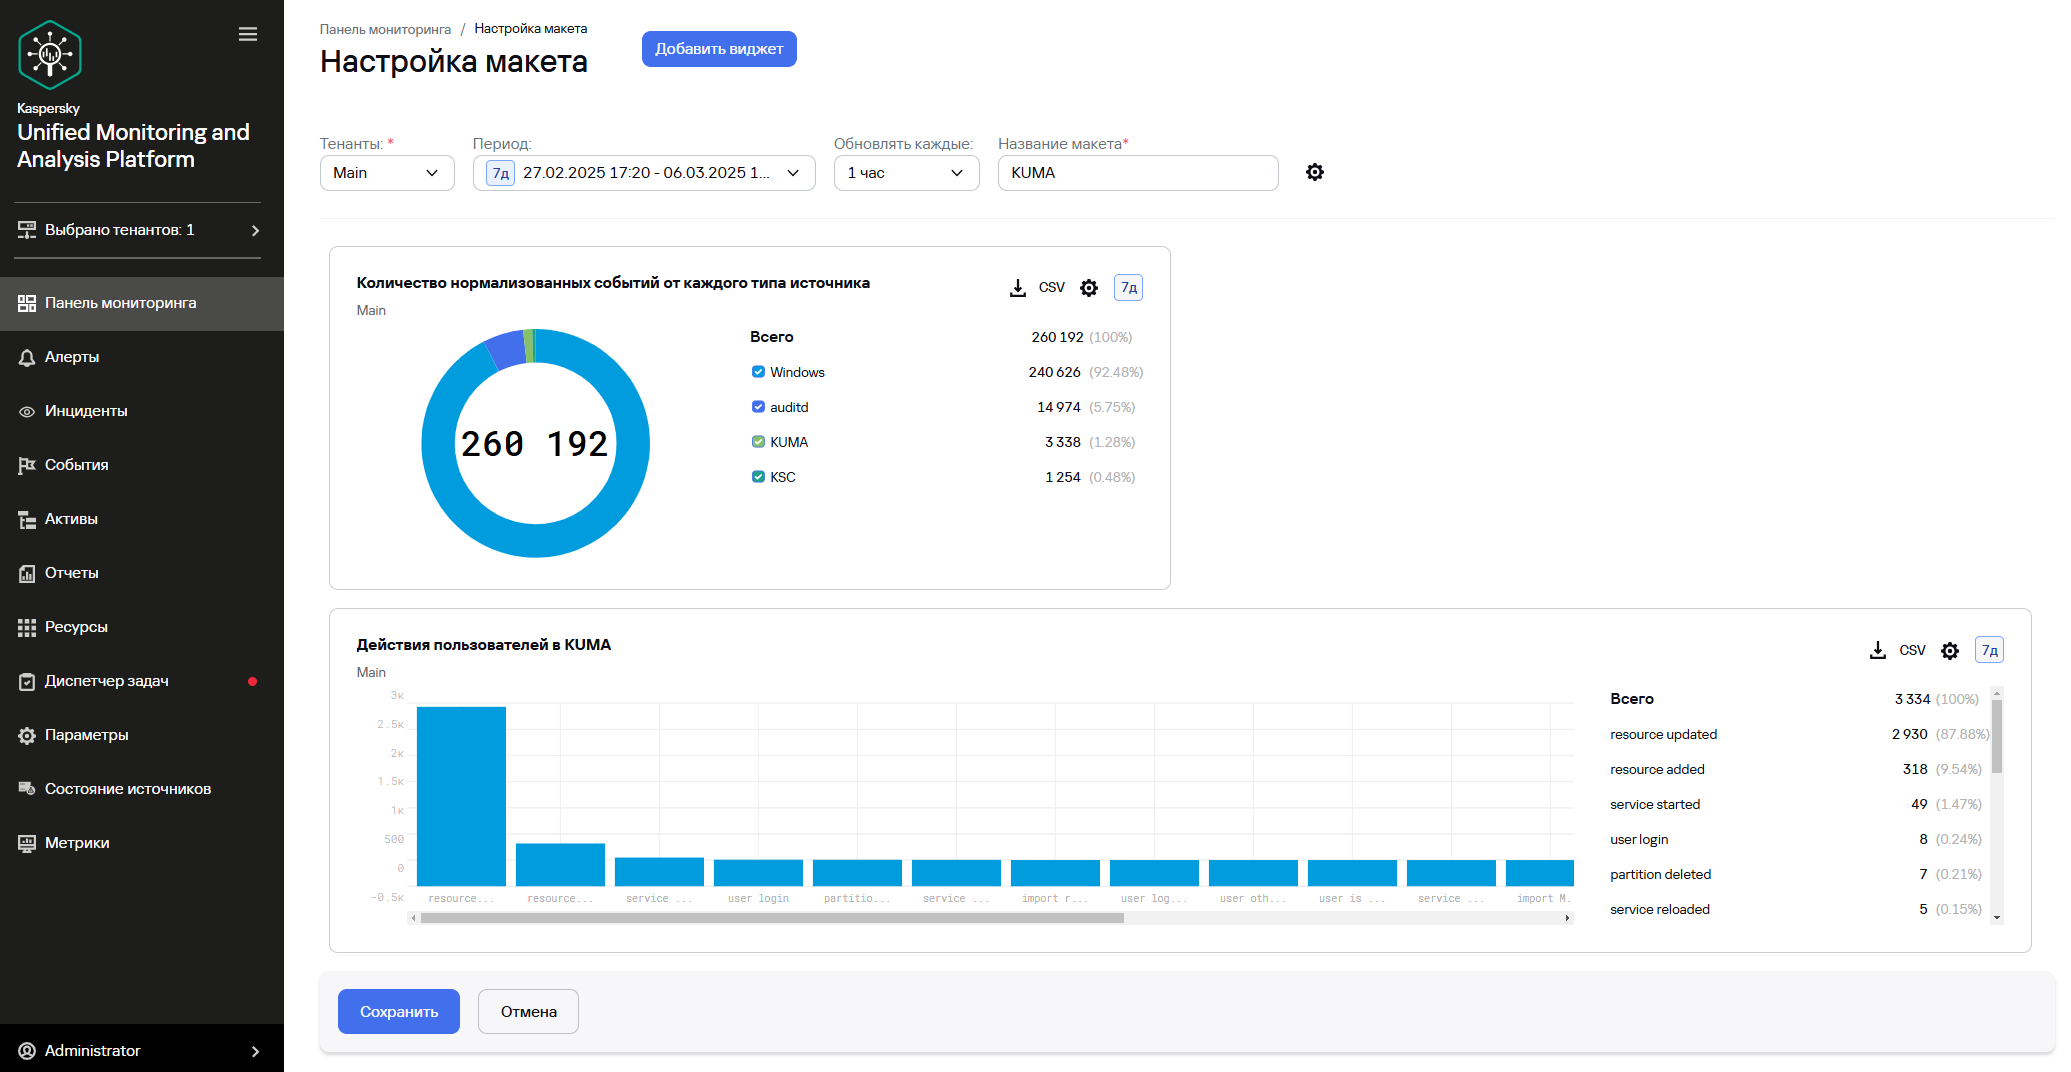Screen dimensions: 2071x1072
Task: Click the Parameters gear icon in sidebar
Action: pyautogui.click(x=27, y=735)
